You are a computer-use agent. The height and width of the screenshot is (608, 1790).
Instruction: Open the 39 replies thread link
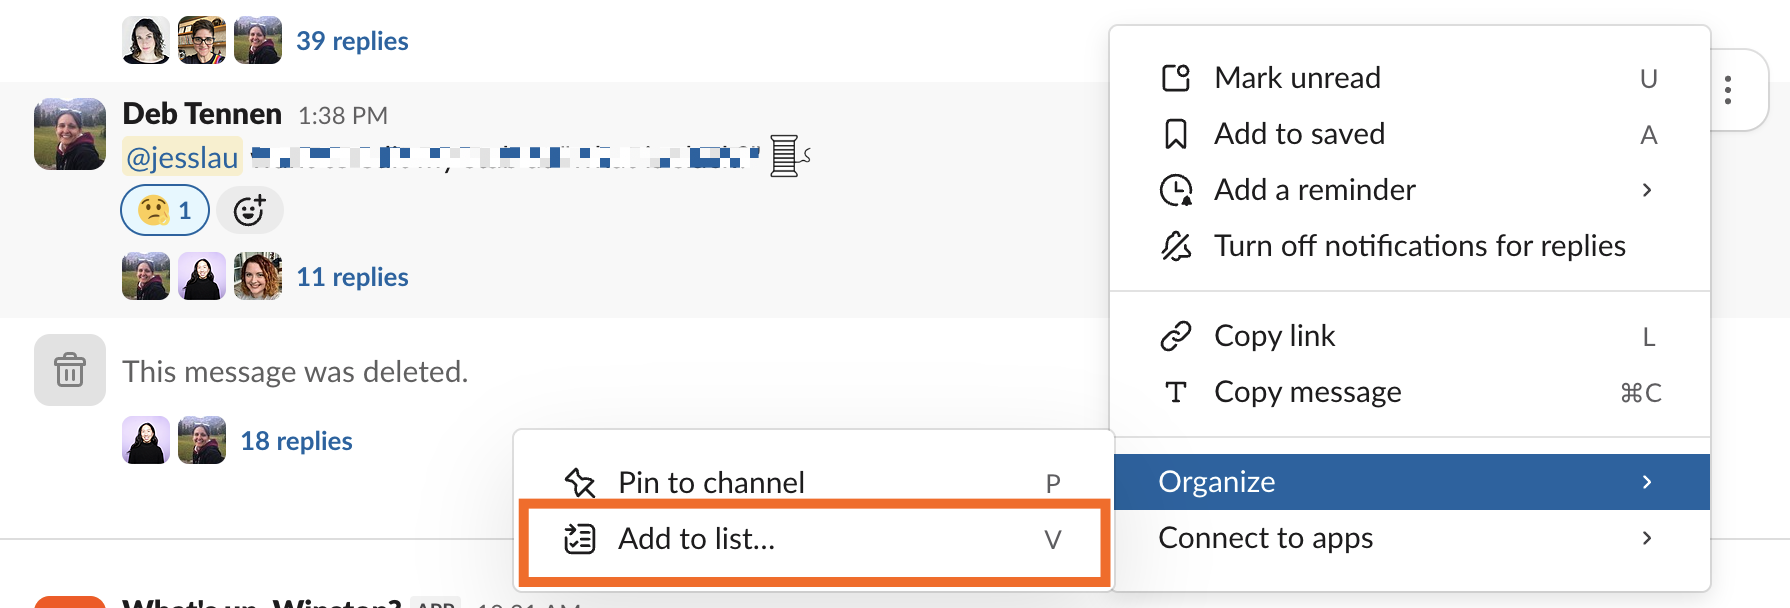pos(352,41)
